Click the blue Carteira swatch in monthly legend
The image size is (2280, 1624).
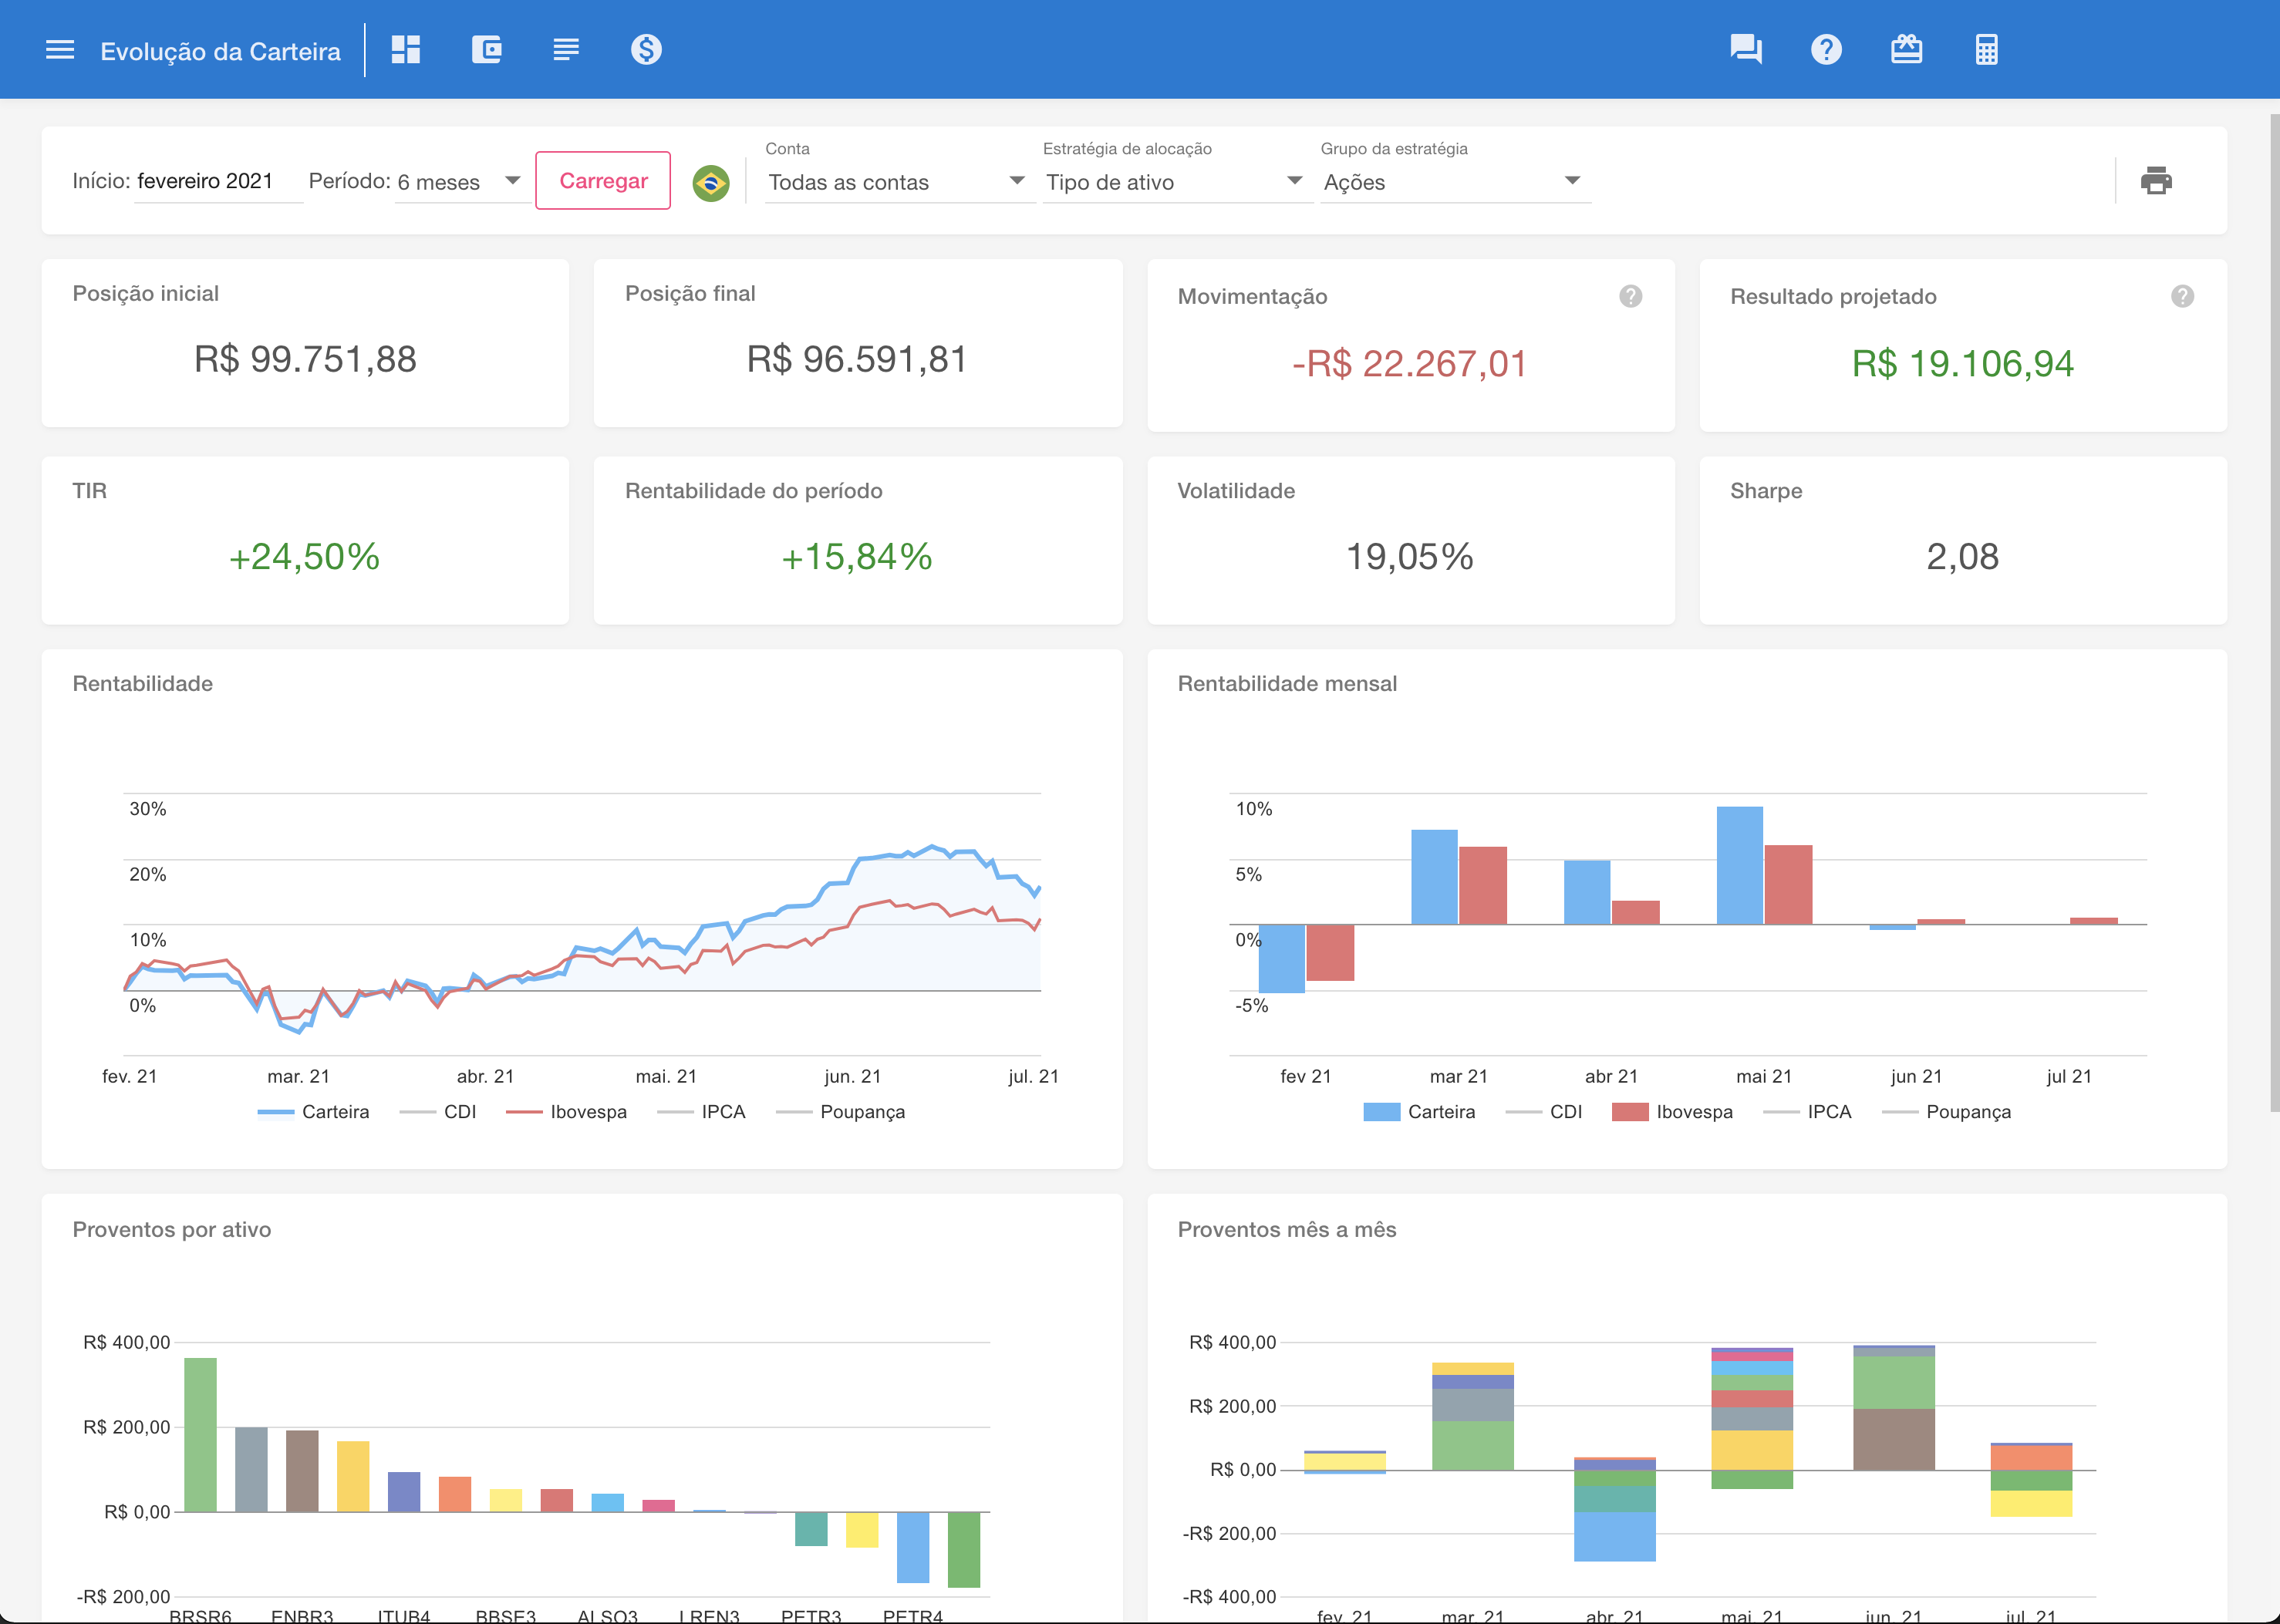coord(1381,1112)
